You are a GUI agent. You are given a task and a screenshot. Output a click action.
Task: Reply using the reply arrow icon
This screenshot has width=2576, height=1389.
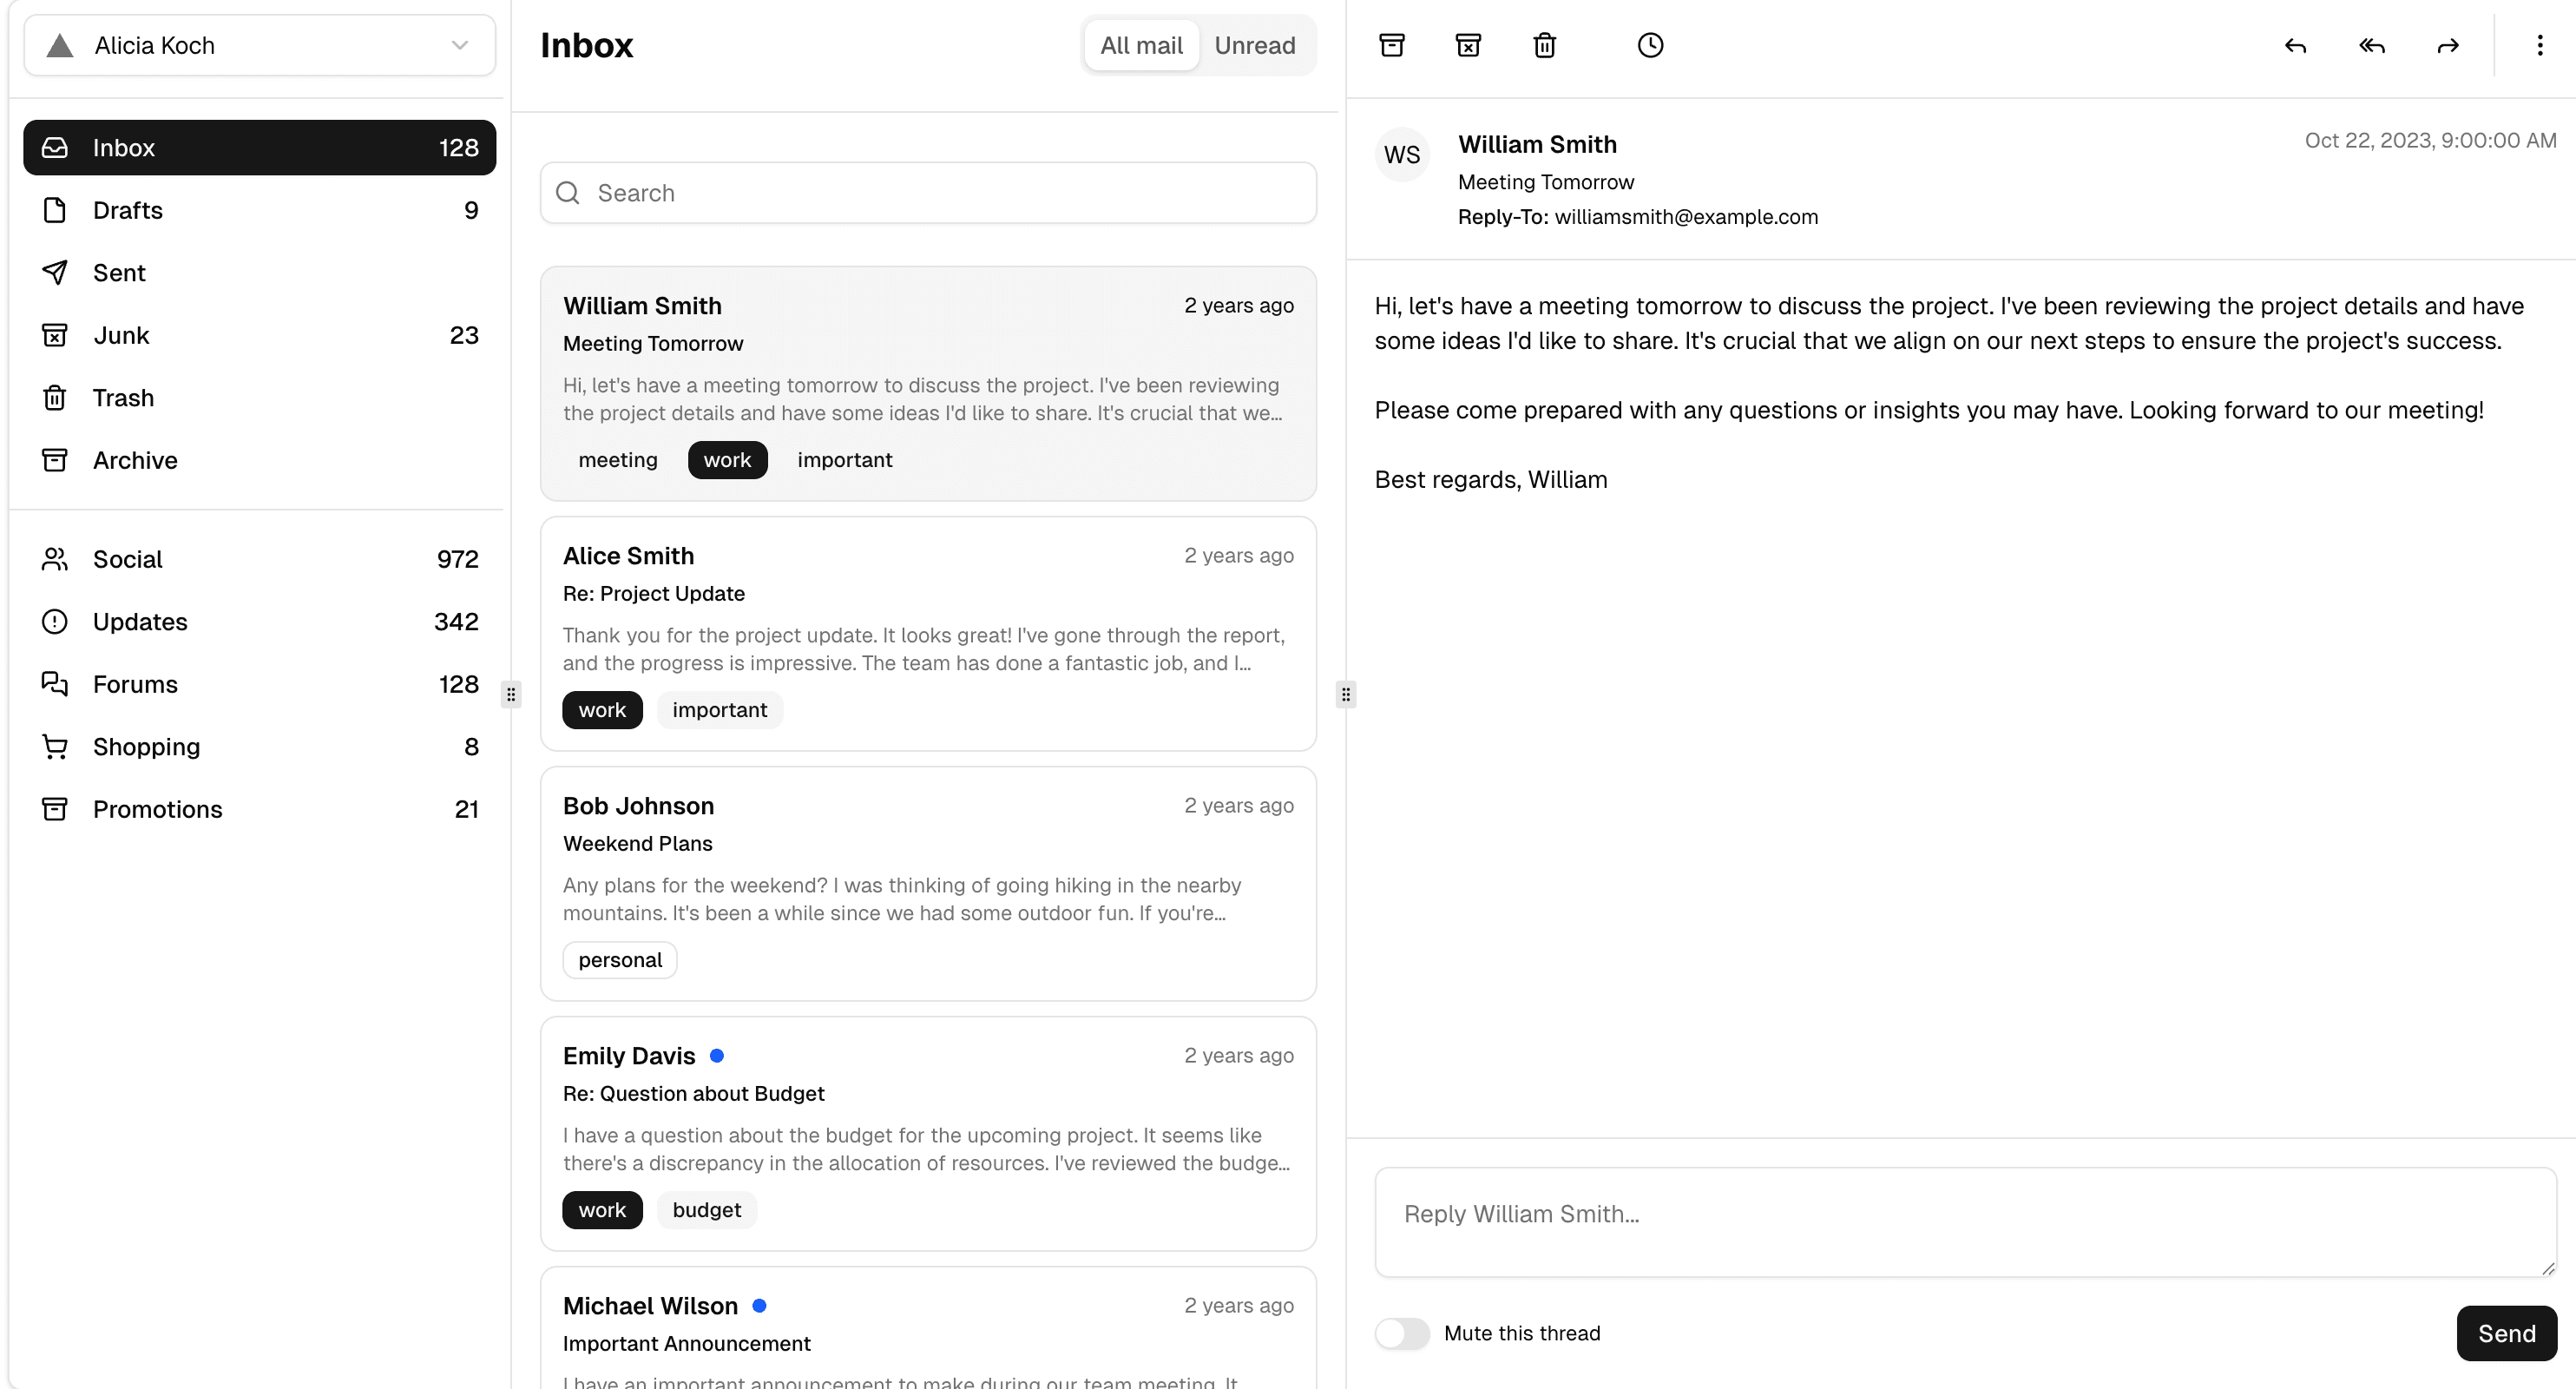coord(2294,46)
